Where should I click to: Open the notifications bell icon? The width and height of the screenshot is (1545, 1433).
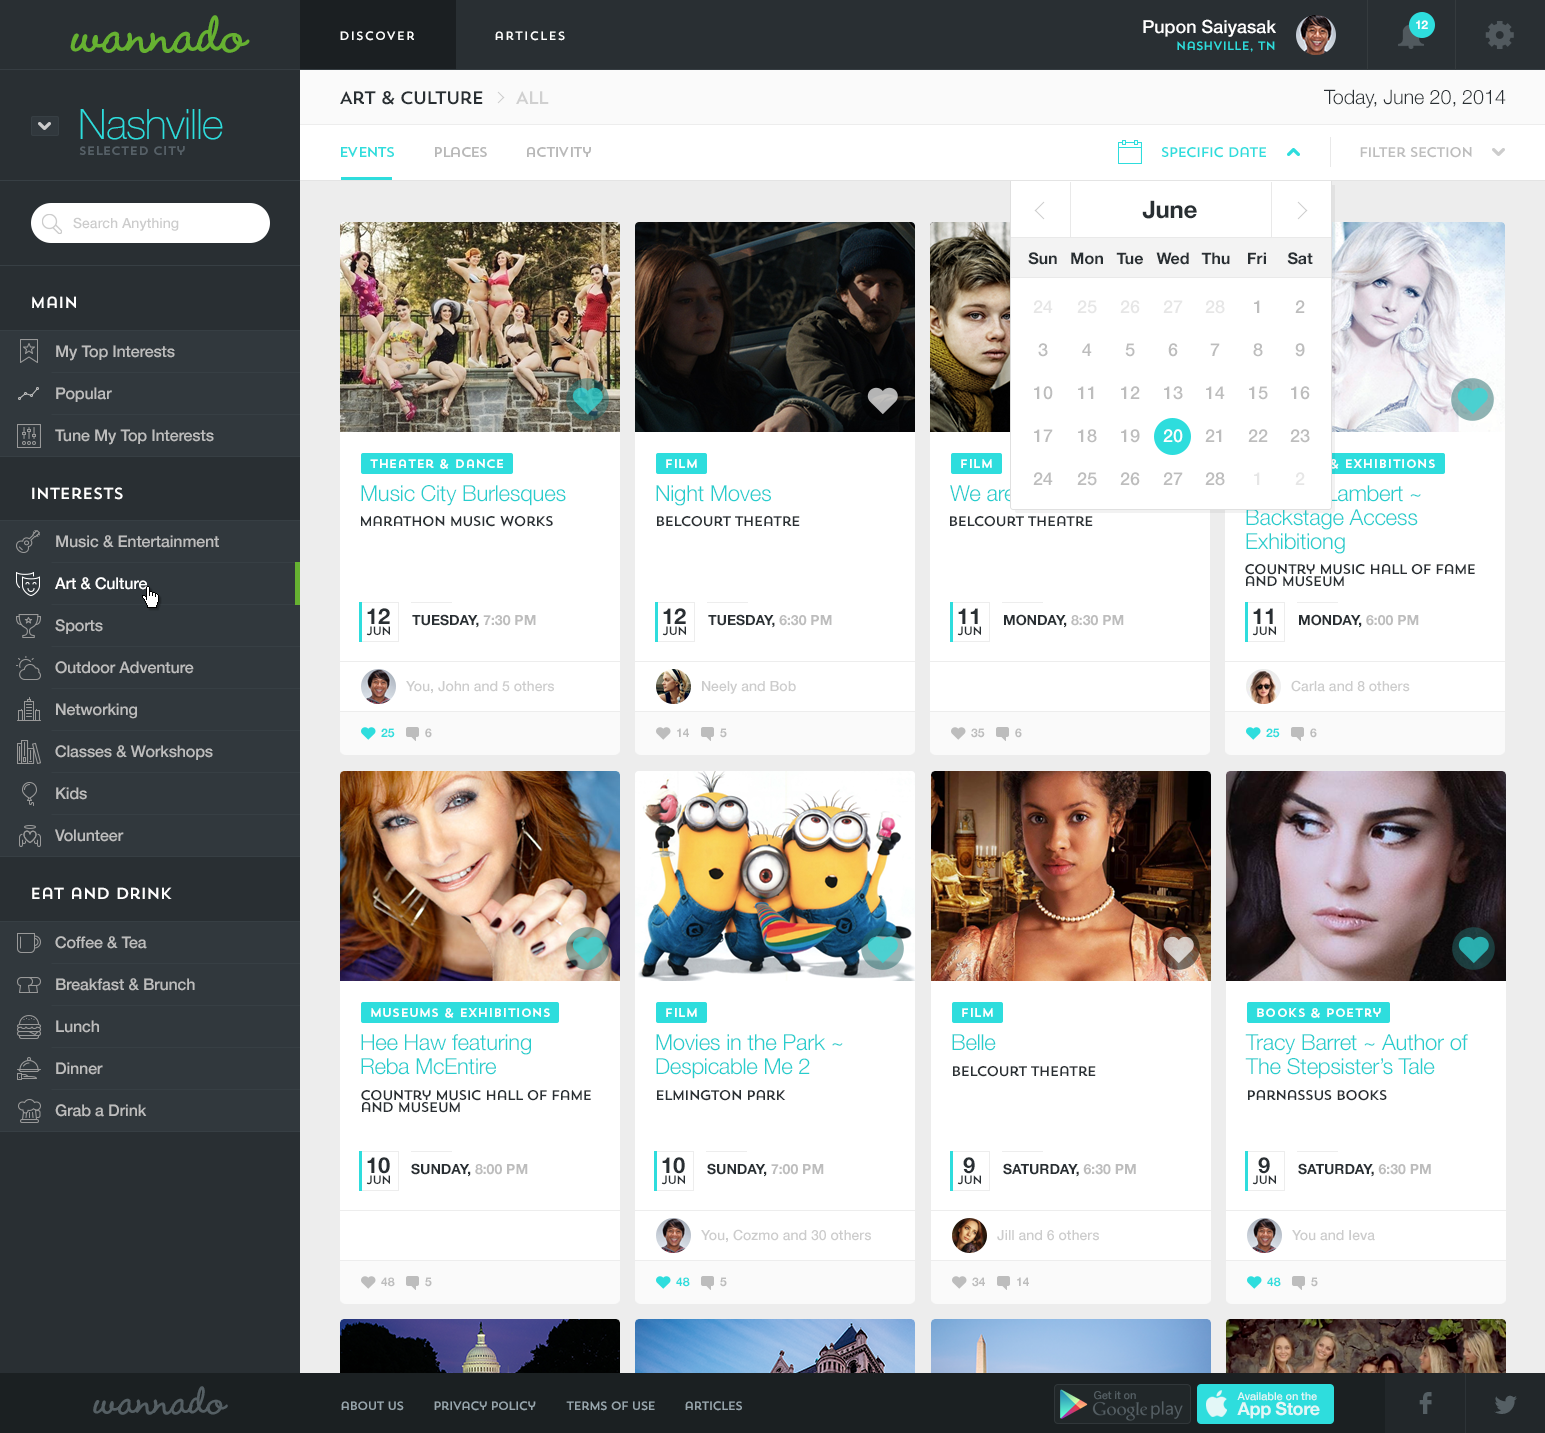coord(1411,35)
